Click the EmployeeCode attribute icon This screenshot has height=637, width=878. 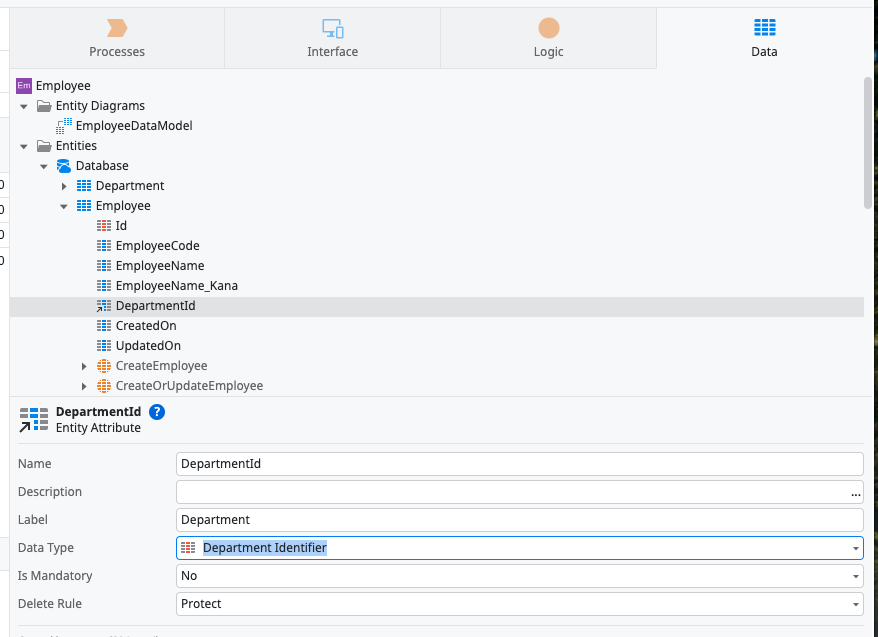pos(104,246)
